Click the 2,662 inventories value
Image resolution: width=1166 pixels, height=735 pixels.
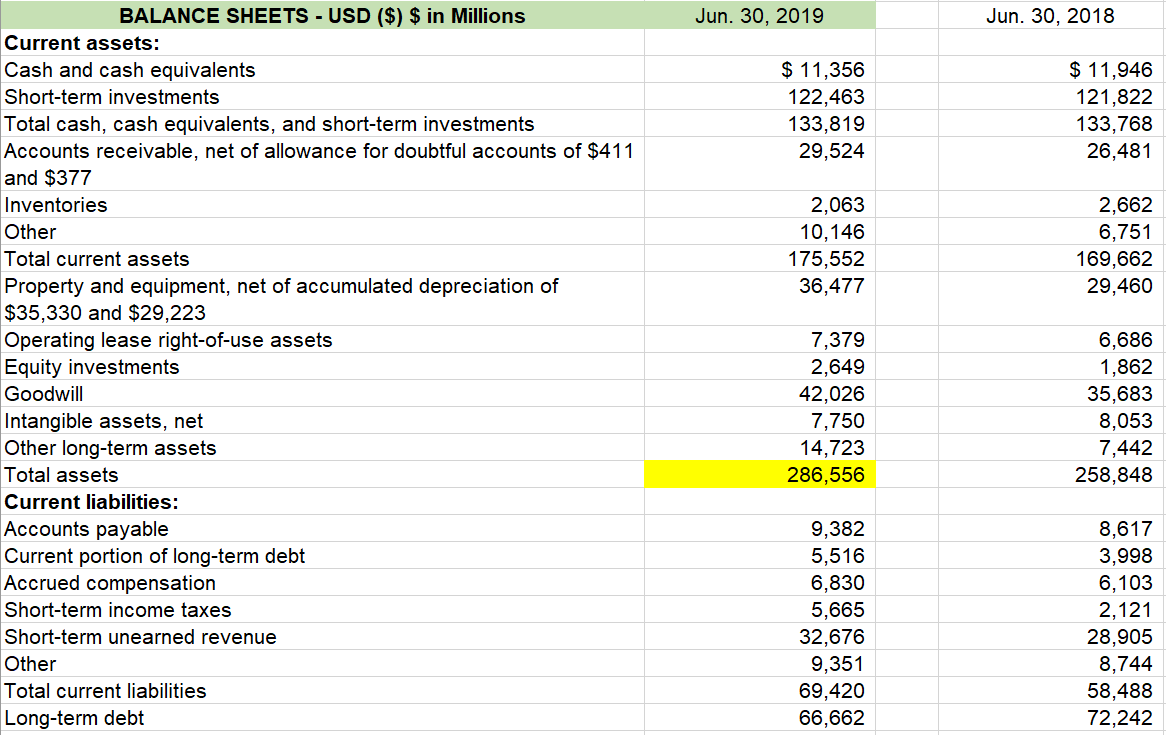[x=1126, y=205]
